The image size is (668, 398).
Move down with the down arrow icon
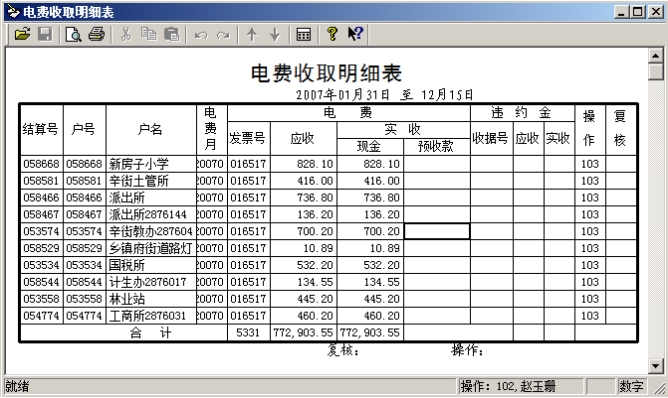tap(275, 34)
